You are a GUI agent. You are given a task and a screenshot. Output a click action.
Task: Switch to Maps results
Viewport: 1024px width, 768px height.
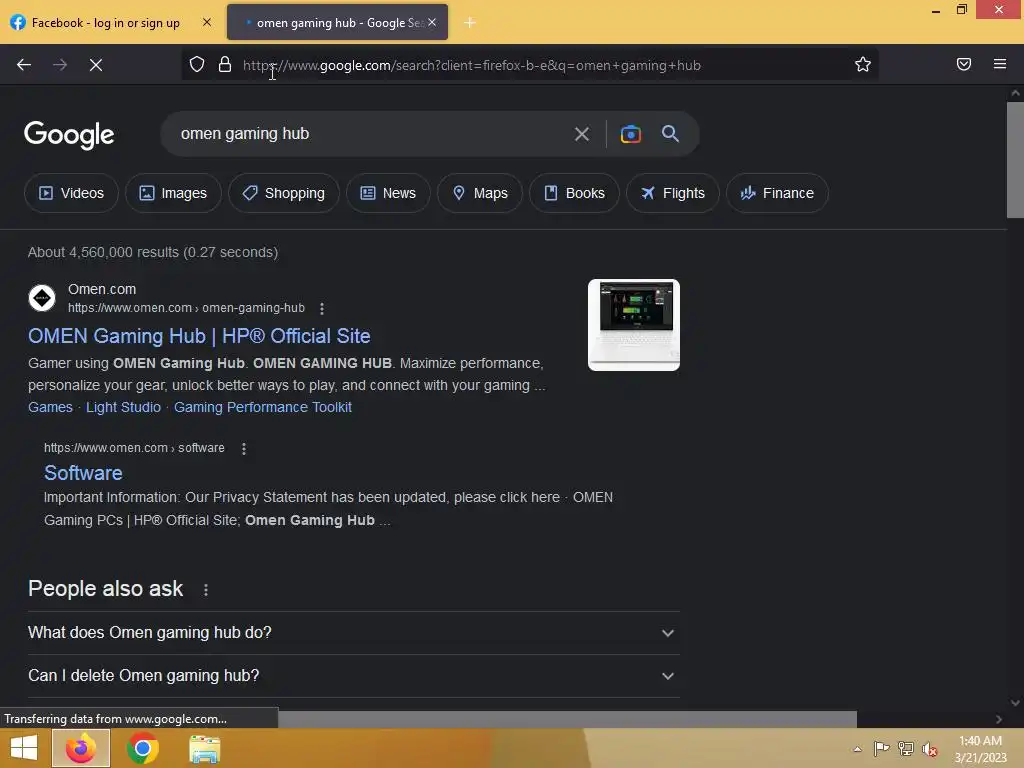[479, 193]
